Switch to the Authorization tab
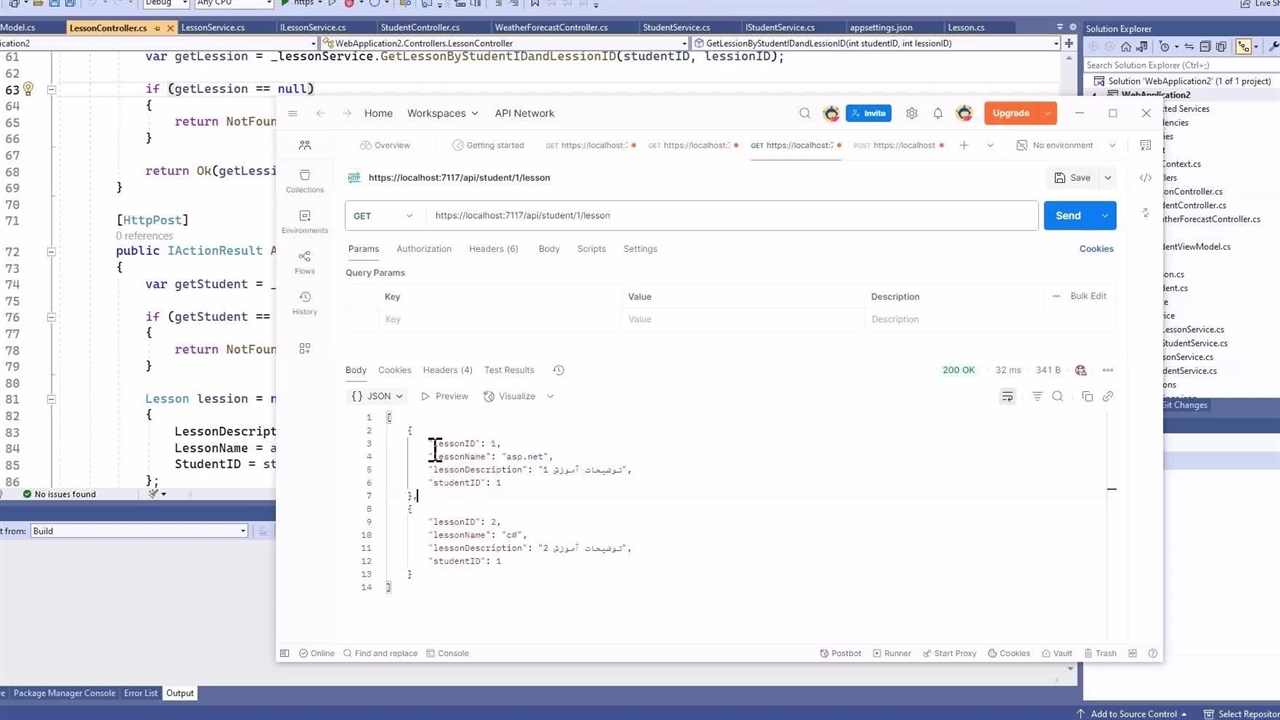1280x720 pixels. (424, 249)
